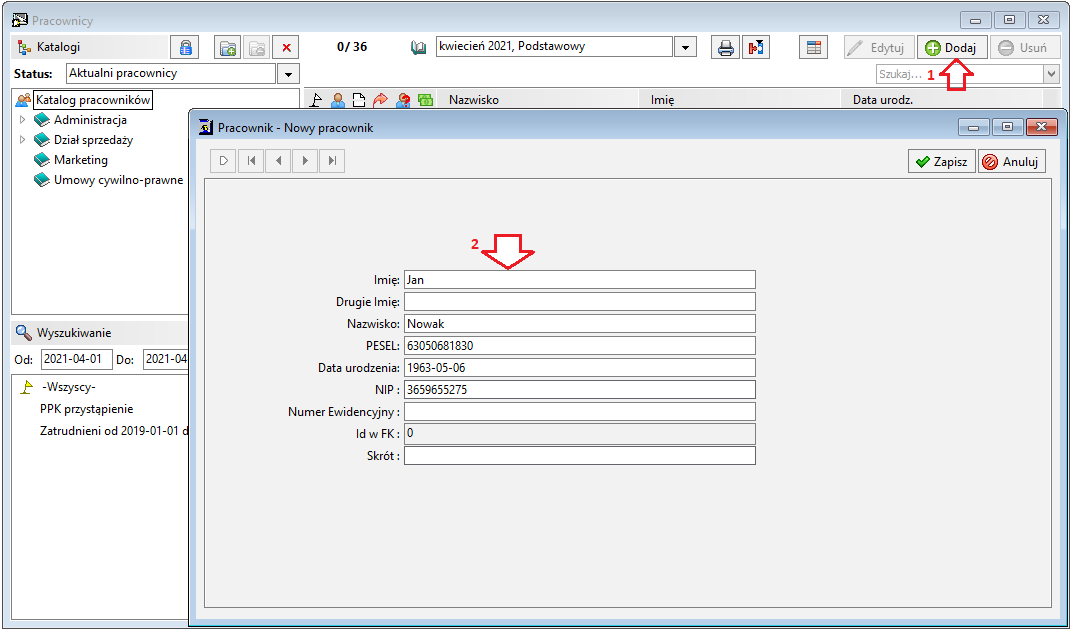Image resolution: width=1073 pixels, height=630 pixels.
Task: Expand the Administracja tree node
Action: pyautogui.click(x=22, y=120)
